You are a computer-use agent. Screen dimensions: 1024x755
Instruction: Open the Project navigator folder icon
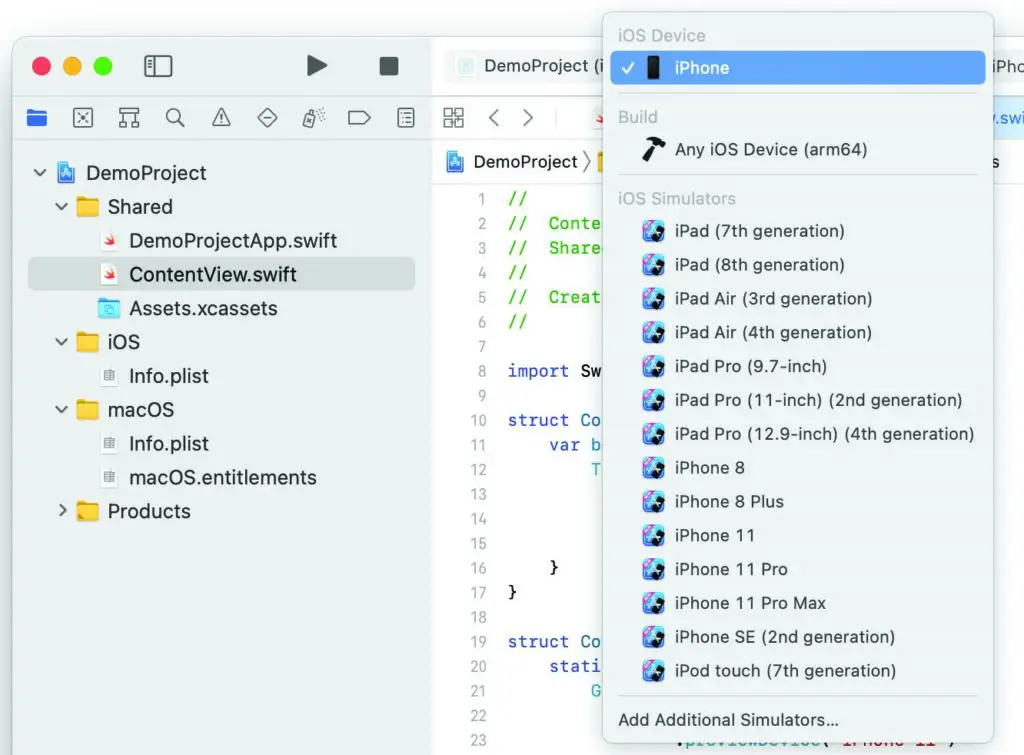click(37, 118)
